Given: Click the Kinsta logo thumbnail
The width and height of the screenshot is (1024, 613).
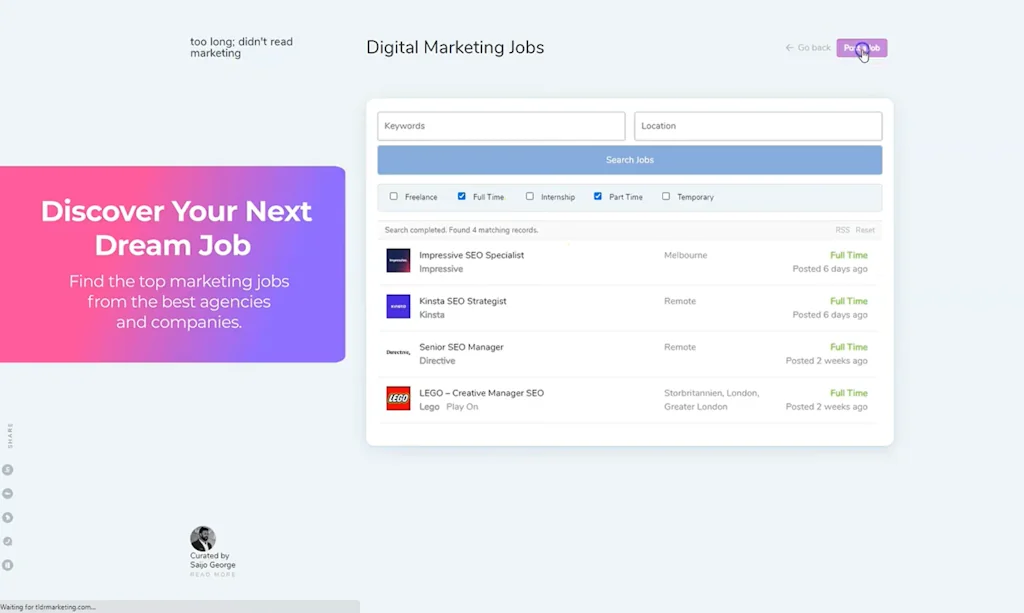Looking at the screenshot, I should coord(397,306).
